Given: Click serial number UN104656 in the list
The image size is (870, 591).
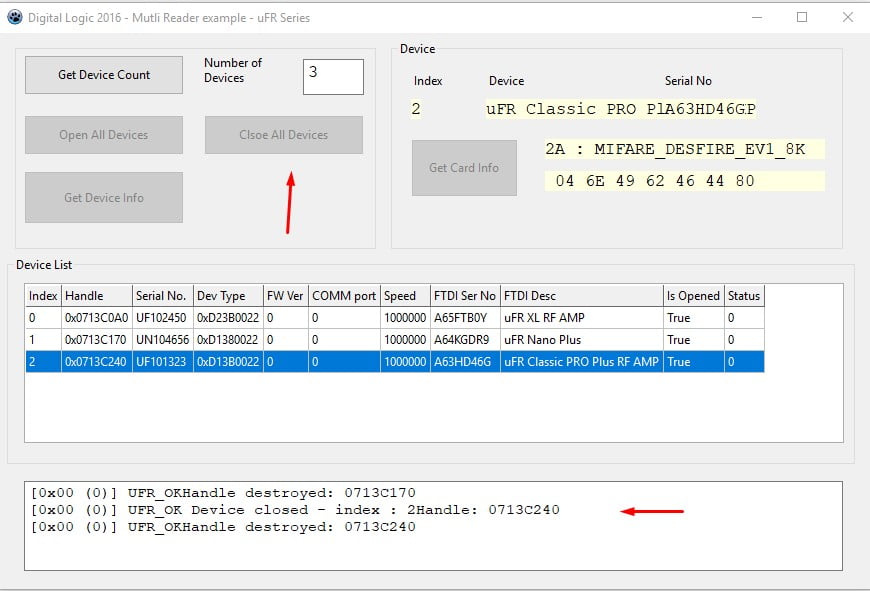Looking at the screenshot, I should tap(163, 340).
